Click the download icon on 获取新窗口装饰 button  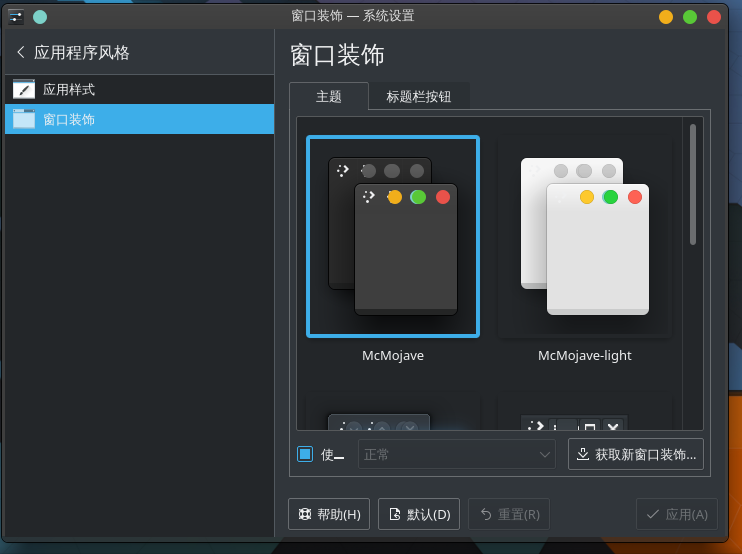tap(583, 454)
